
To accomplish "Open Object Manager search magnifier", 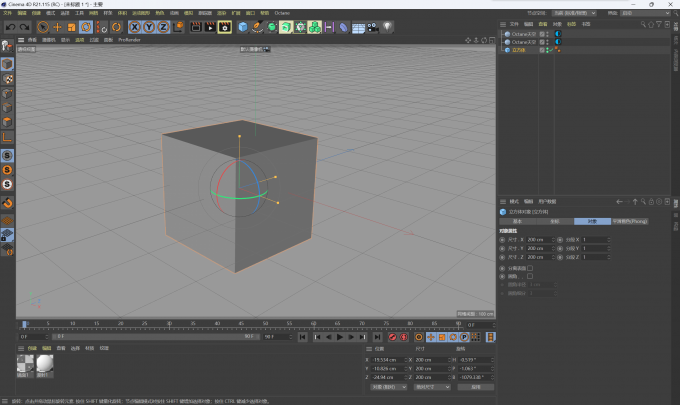I will pos(643,24).
